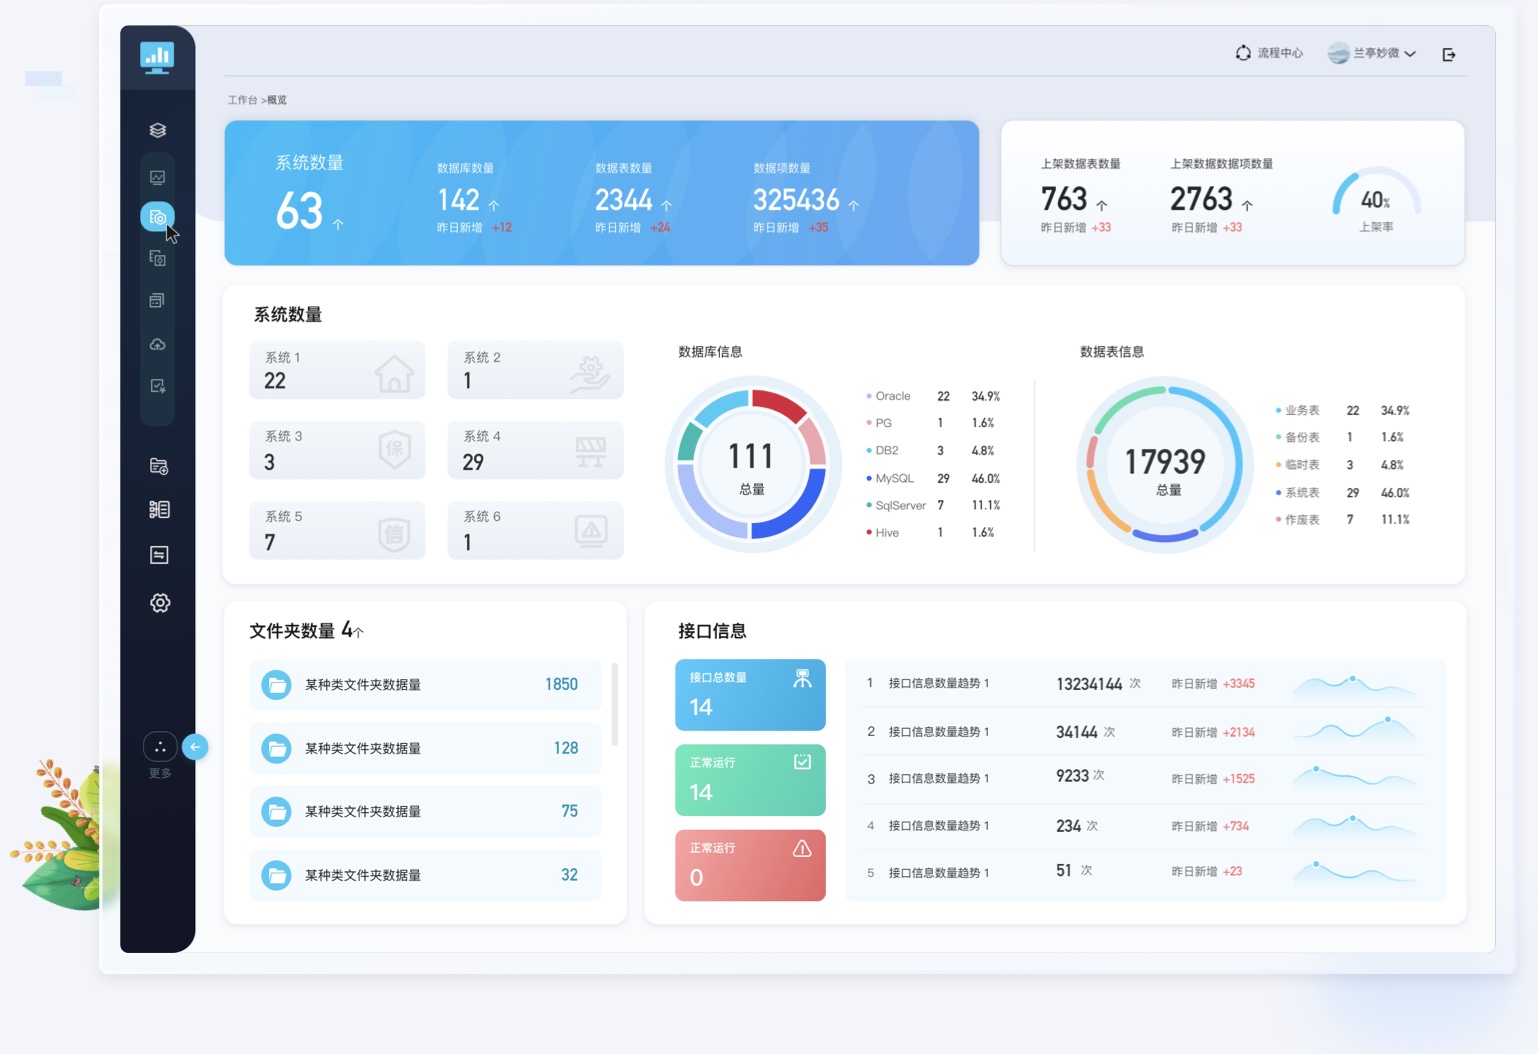The width and height of the screenshot is (1538, 1054).
Task: Click the folder list scrollbar
Action: pyautogui.click(x=614, y=704)
